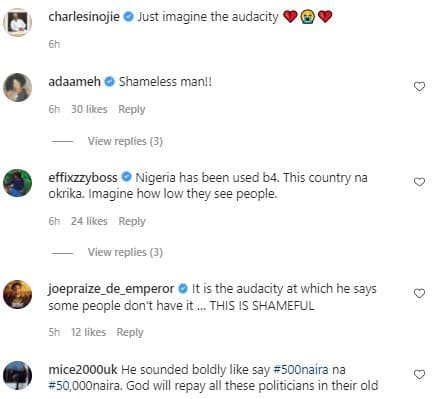Open adaameh's avatar

tap(17, 87)
